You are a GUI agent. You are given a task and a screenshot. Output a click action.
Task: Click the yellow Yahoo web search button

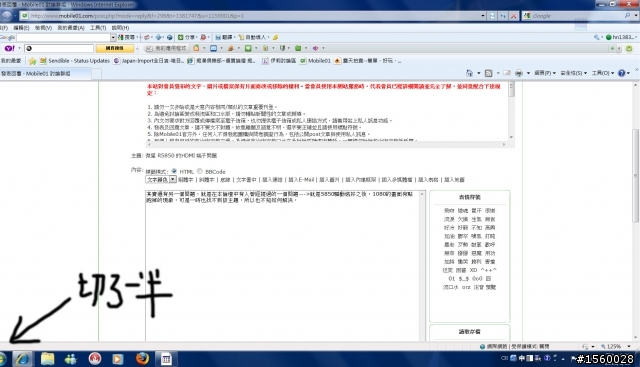[115, 48]
